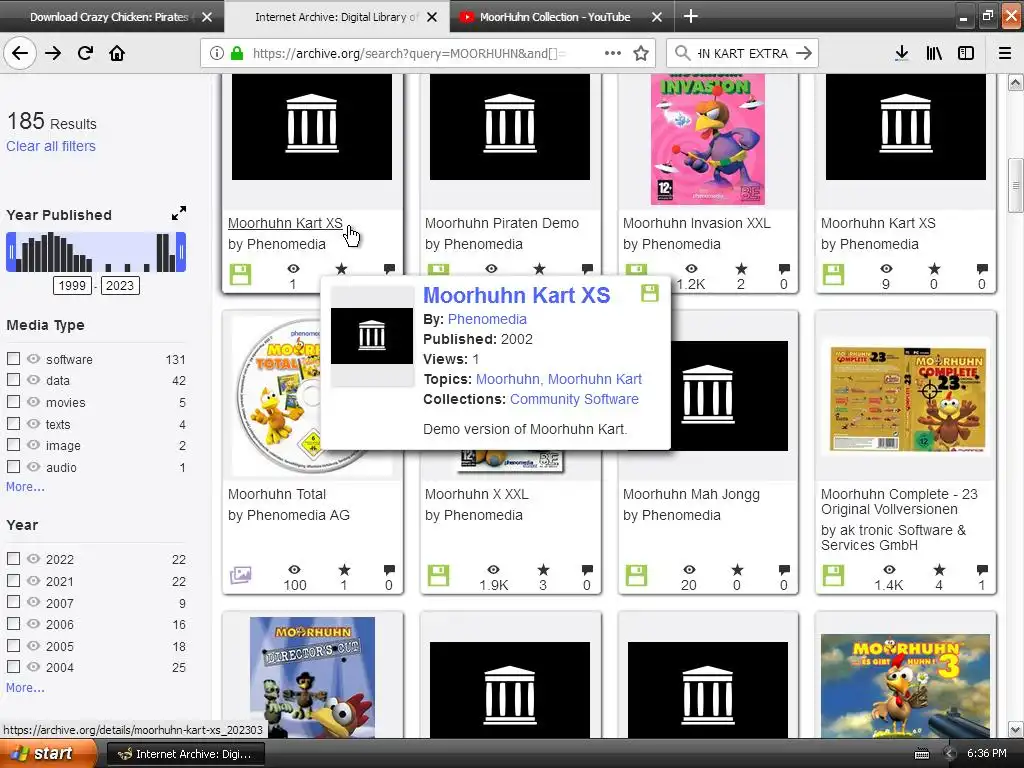
Task: Close the MoorHuhn Collection YouTube tab
Action: (657, 17)
